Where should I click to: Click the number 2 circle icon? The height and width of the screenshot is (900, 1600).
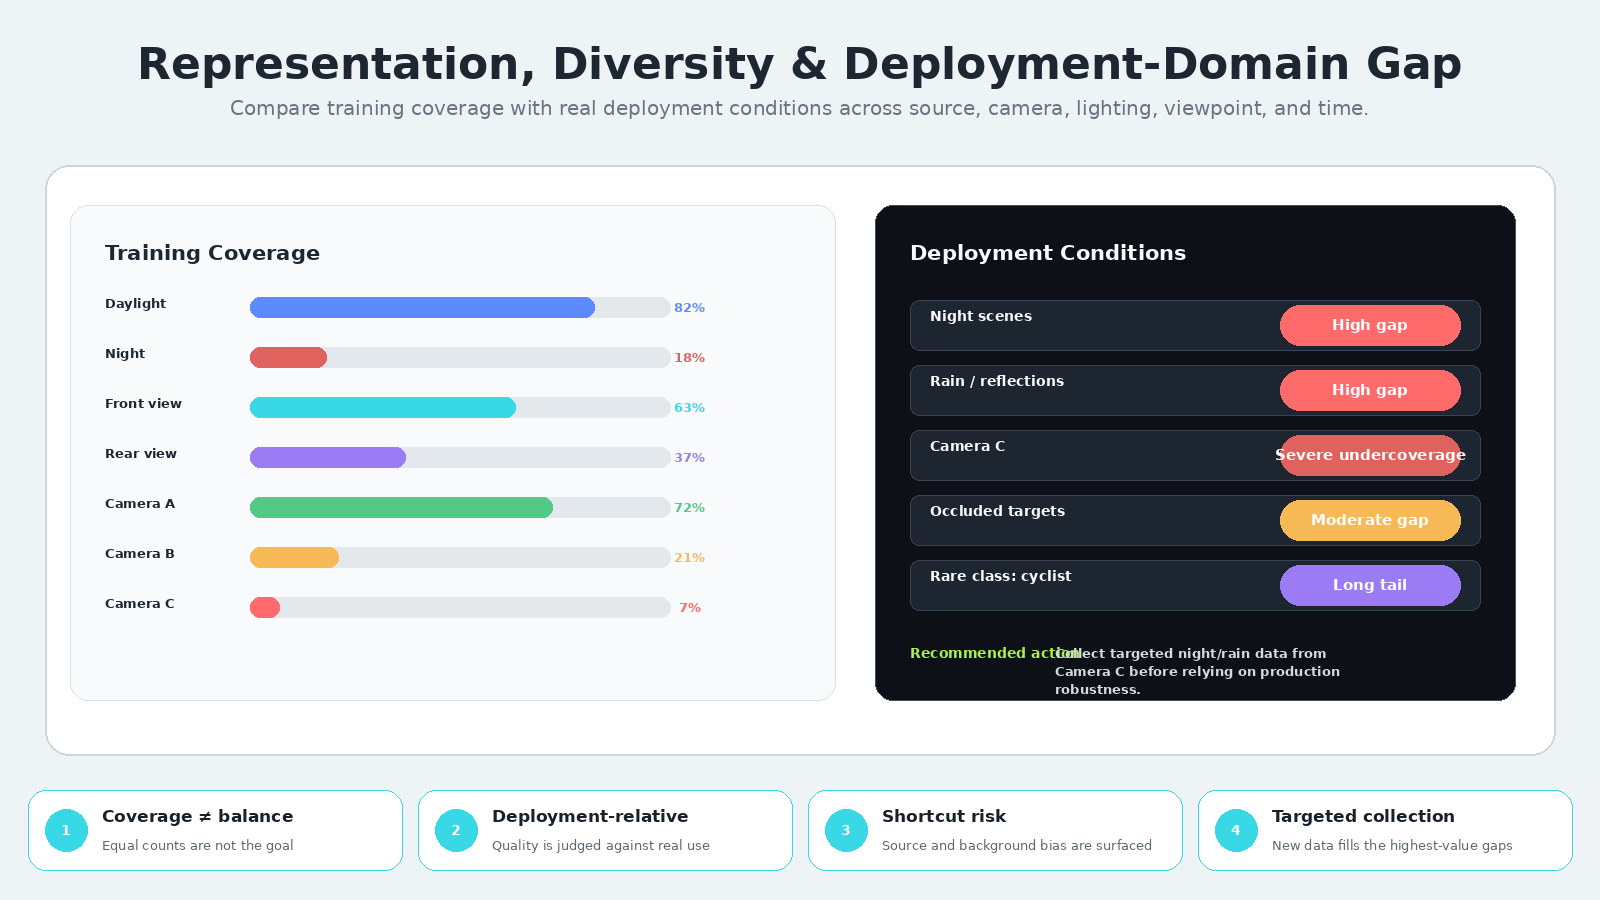coord(456,830)
